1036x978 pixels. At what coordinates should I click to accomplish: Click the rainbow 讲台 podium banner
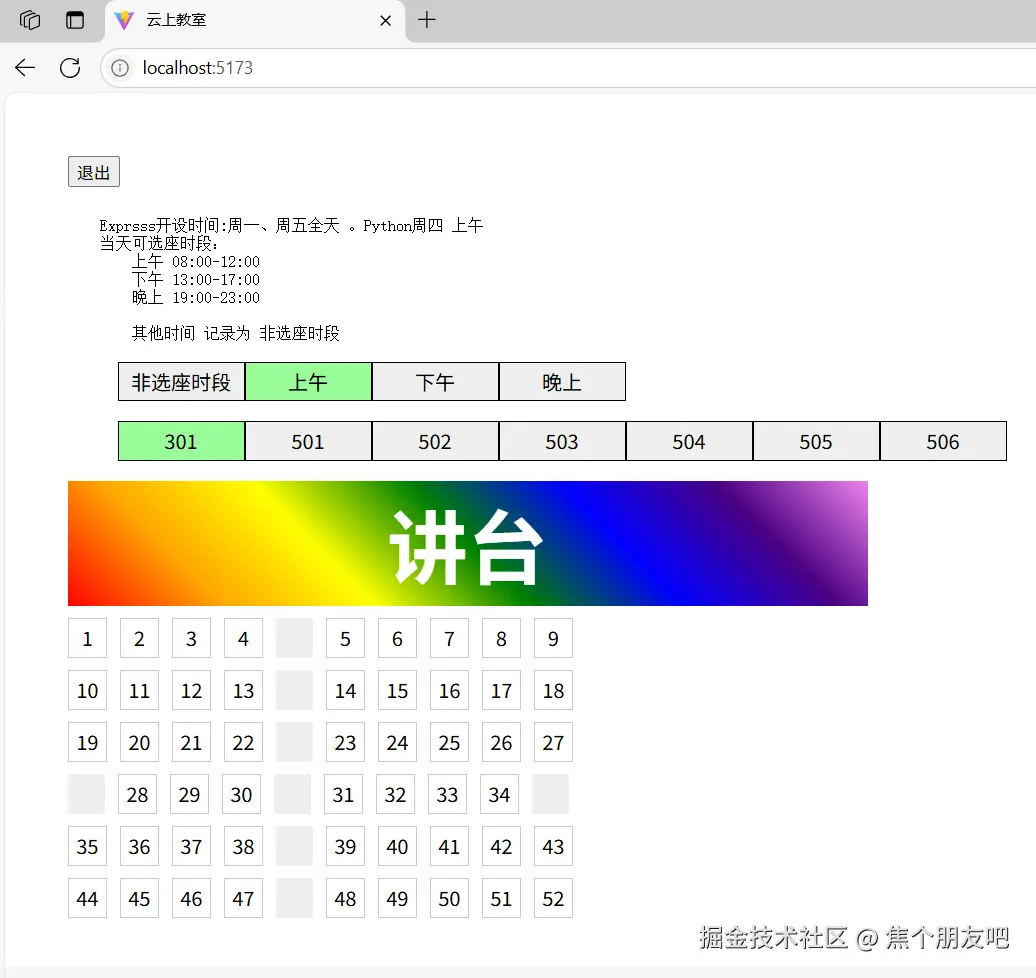pos(468,543)
